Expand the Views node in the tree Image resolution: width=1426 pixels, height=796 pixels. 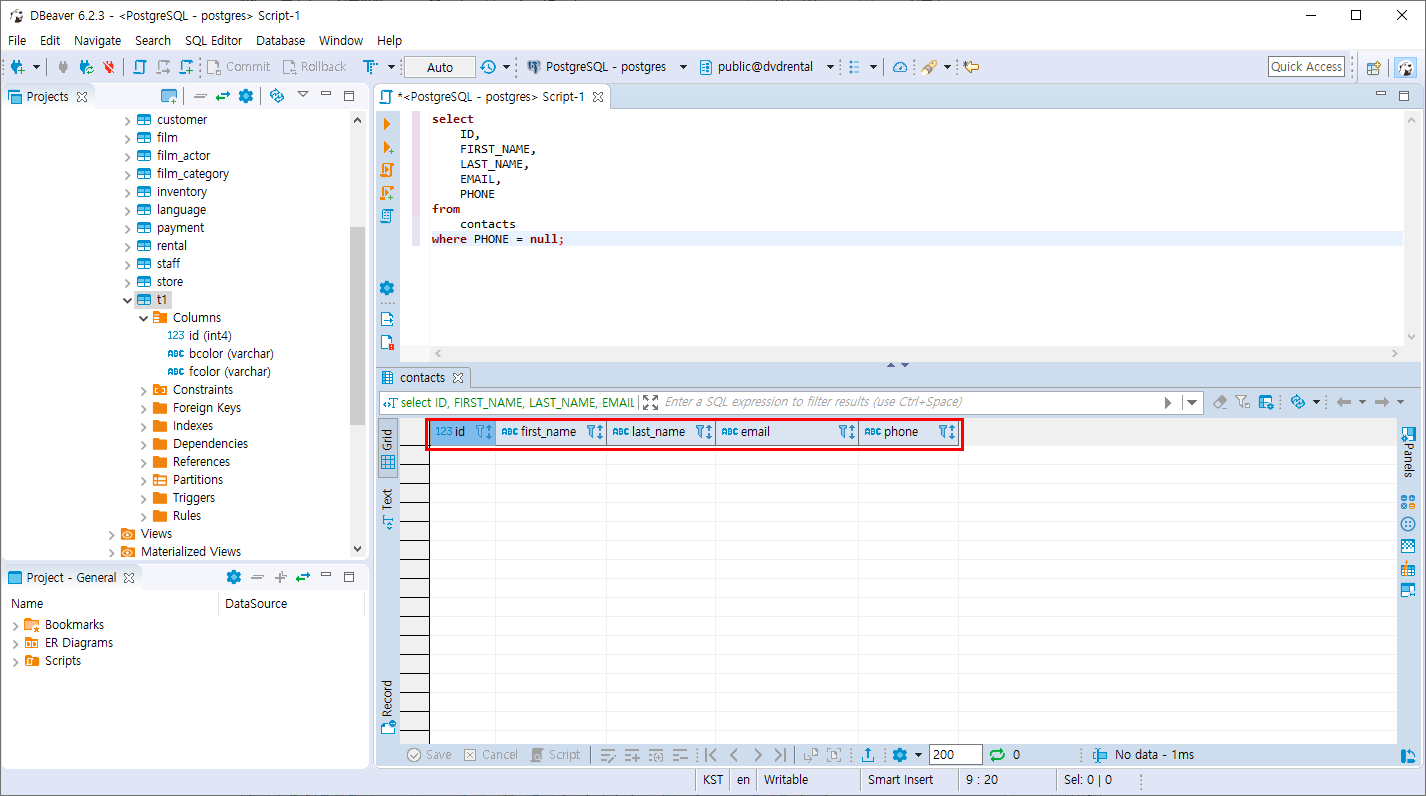pos(112,534)
